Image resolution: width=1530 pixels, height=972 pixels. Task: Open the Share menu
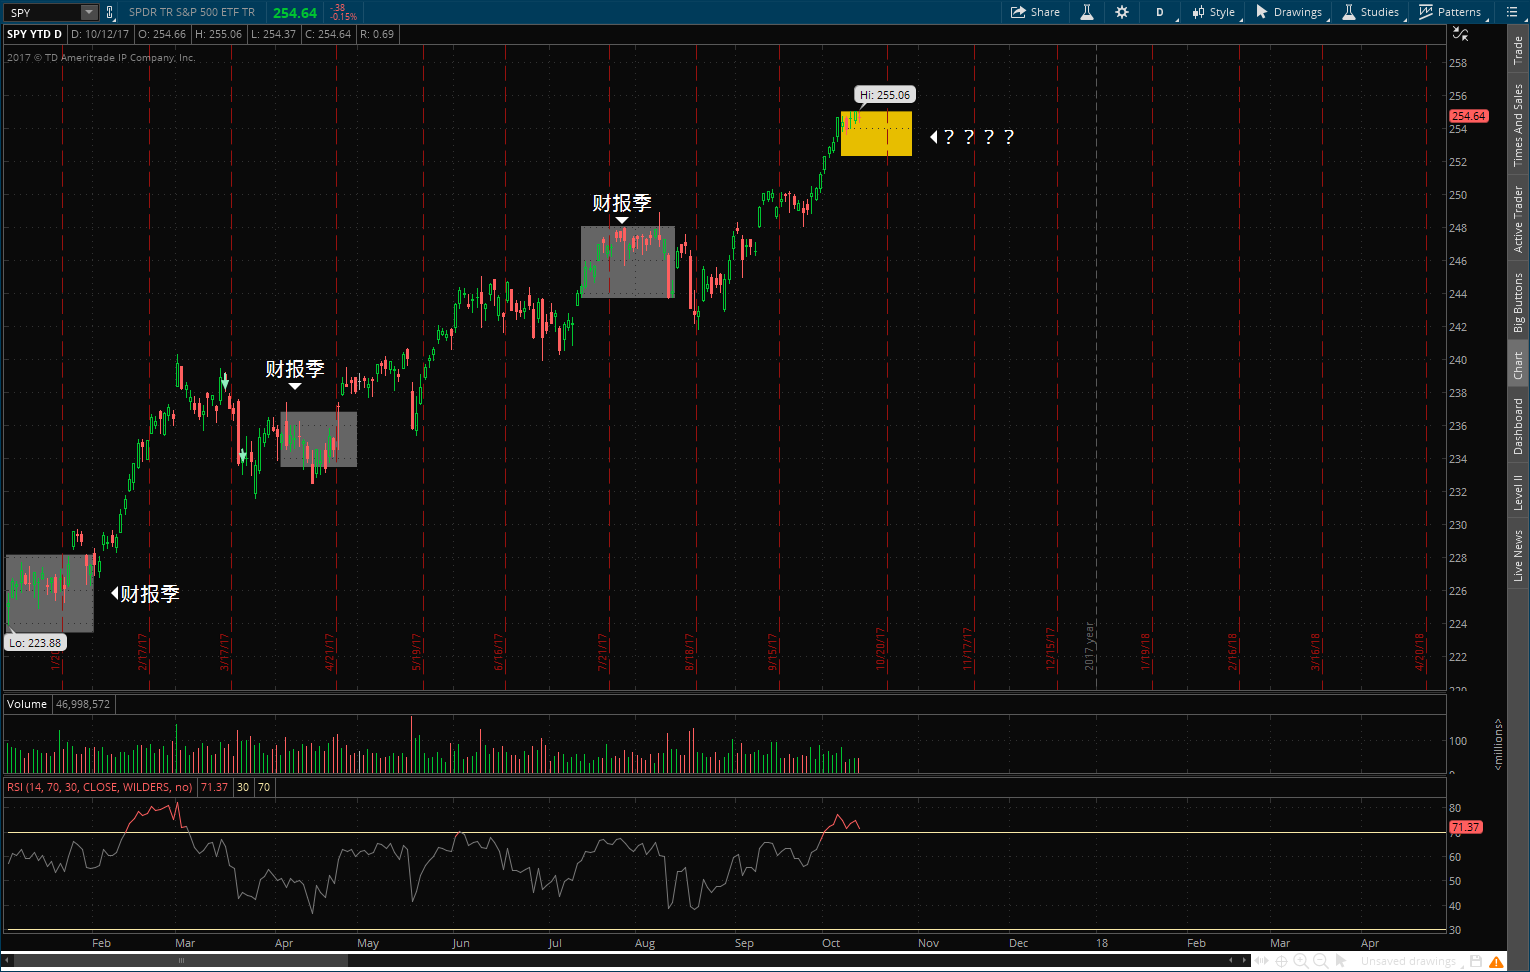[1035, 12]
